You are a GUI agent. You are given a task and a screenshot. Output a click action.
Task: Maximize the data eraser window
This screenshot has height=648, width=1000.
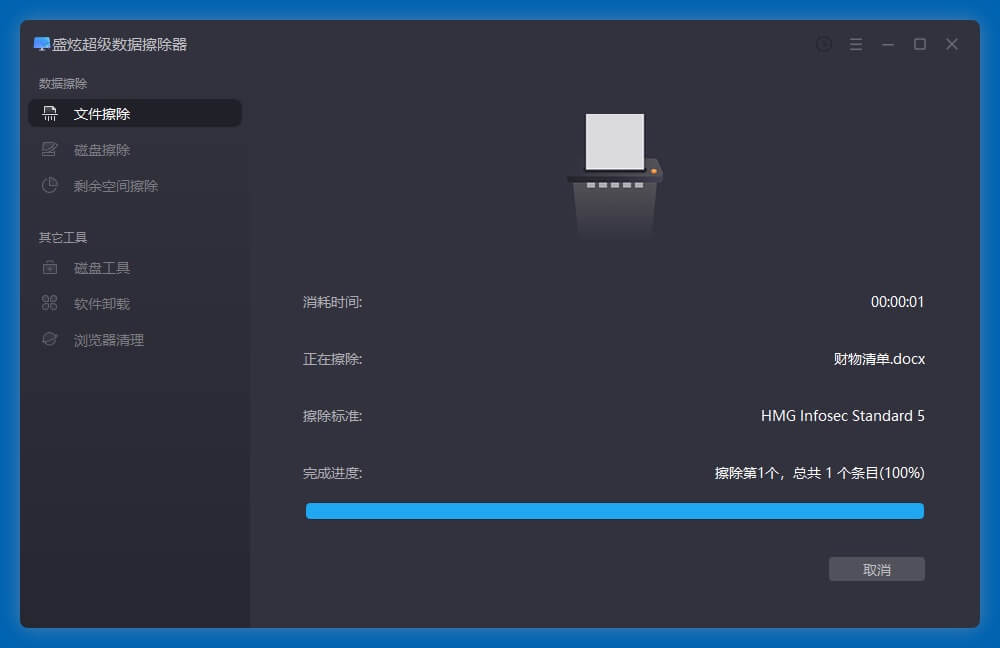[920, 44]
